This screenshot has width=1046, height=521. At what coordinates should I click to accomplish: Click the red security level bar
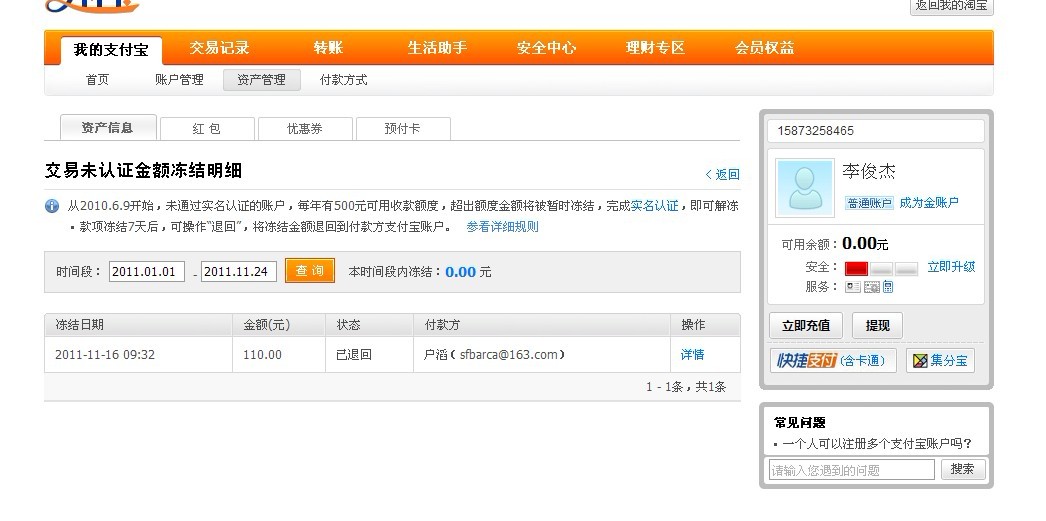click(x=856, y=268)
